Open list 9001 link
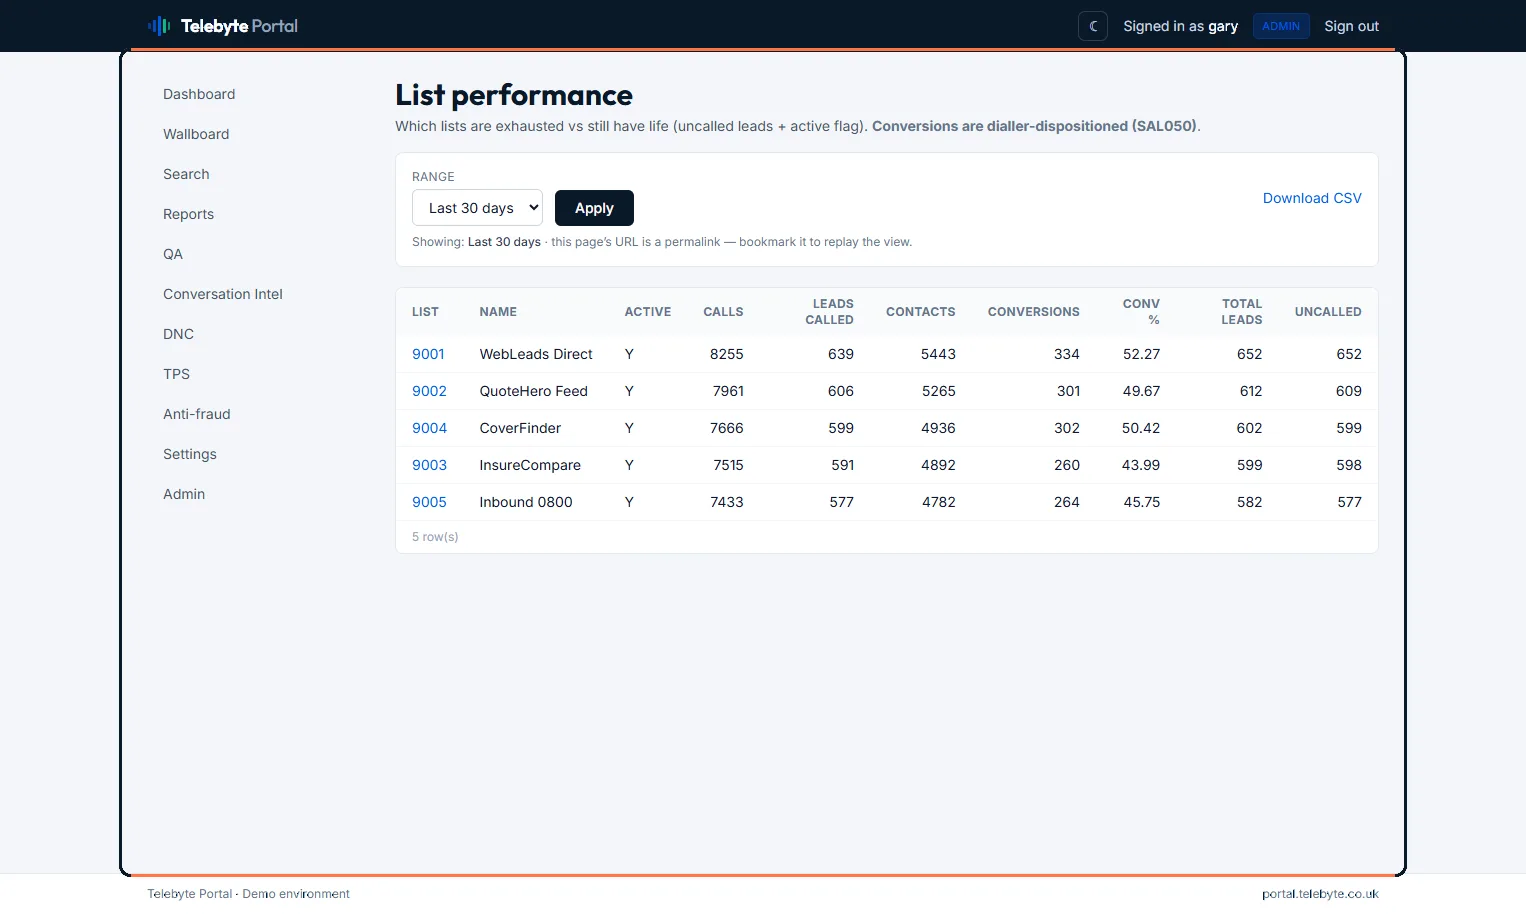Viewport: 1526px width, 914px height. pyautogui.click(x=428, y=354)
